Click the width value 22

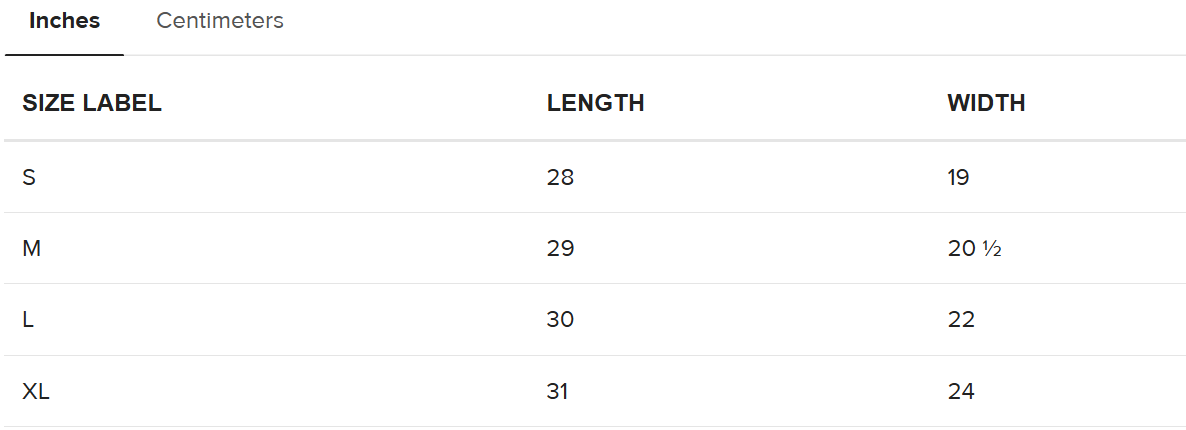[961, 320]
